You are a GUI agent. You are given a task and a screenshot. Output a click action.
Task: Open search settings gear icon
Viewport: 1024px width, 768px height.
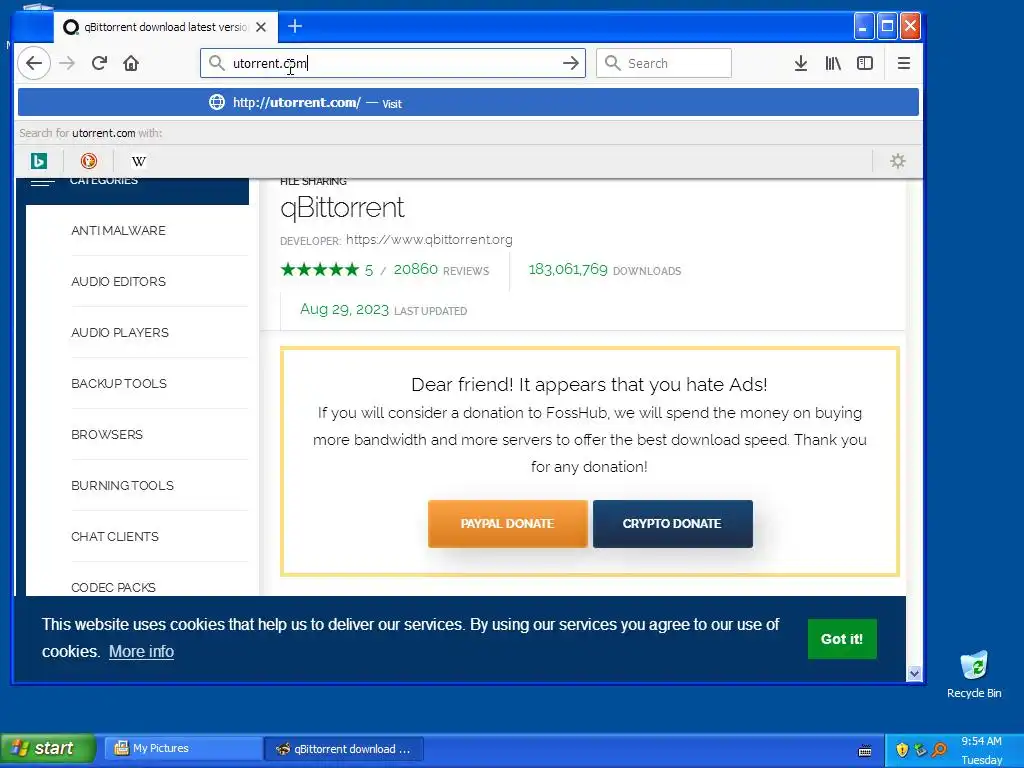click(898, 161)
